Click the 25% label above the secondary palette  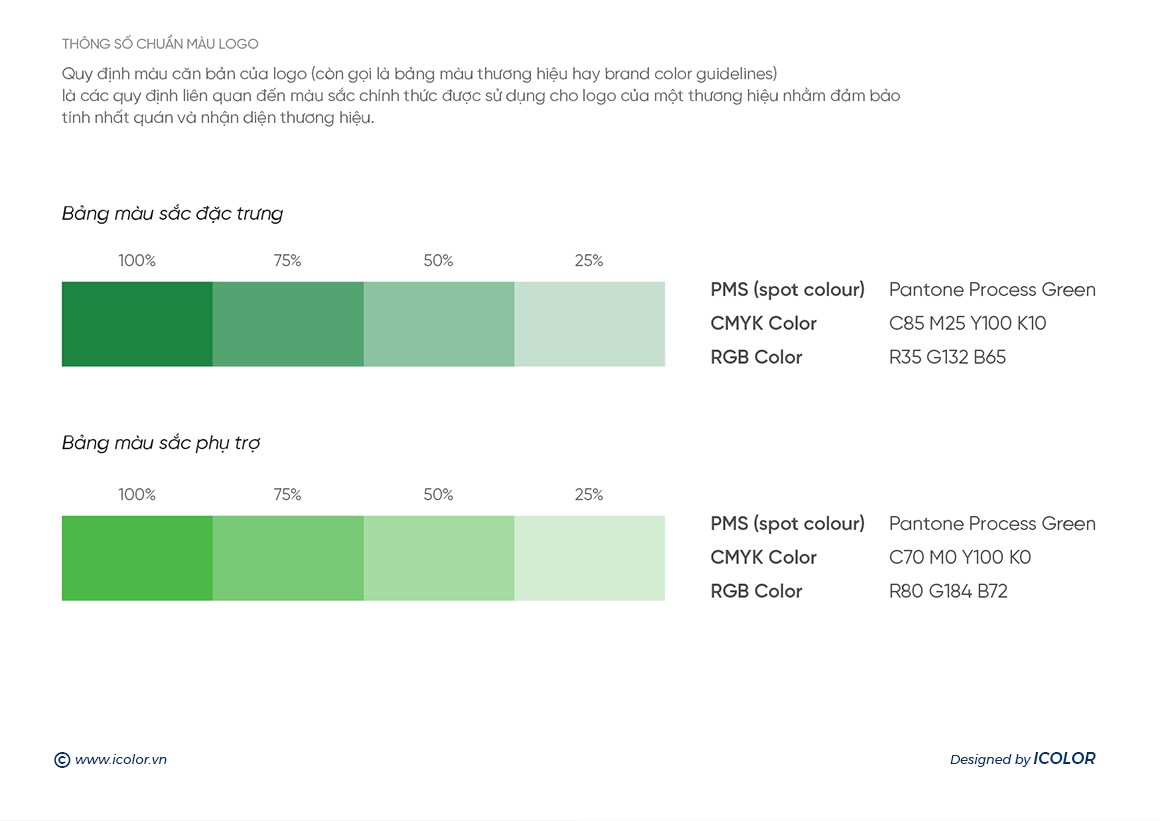click(x=589, y=495)
